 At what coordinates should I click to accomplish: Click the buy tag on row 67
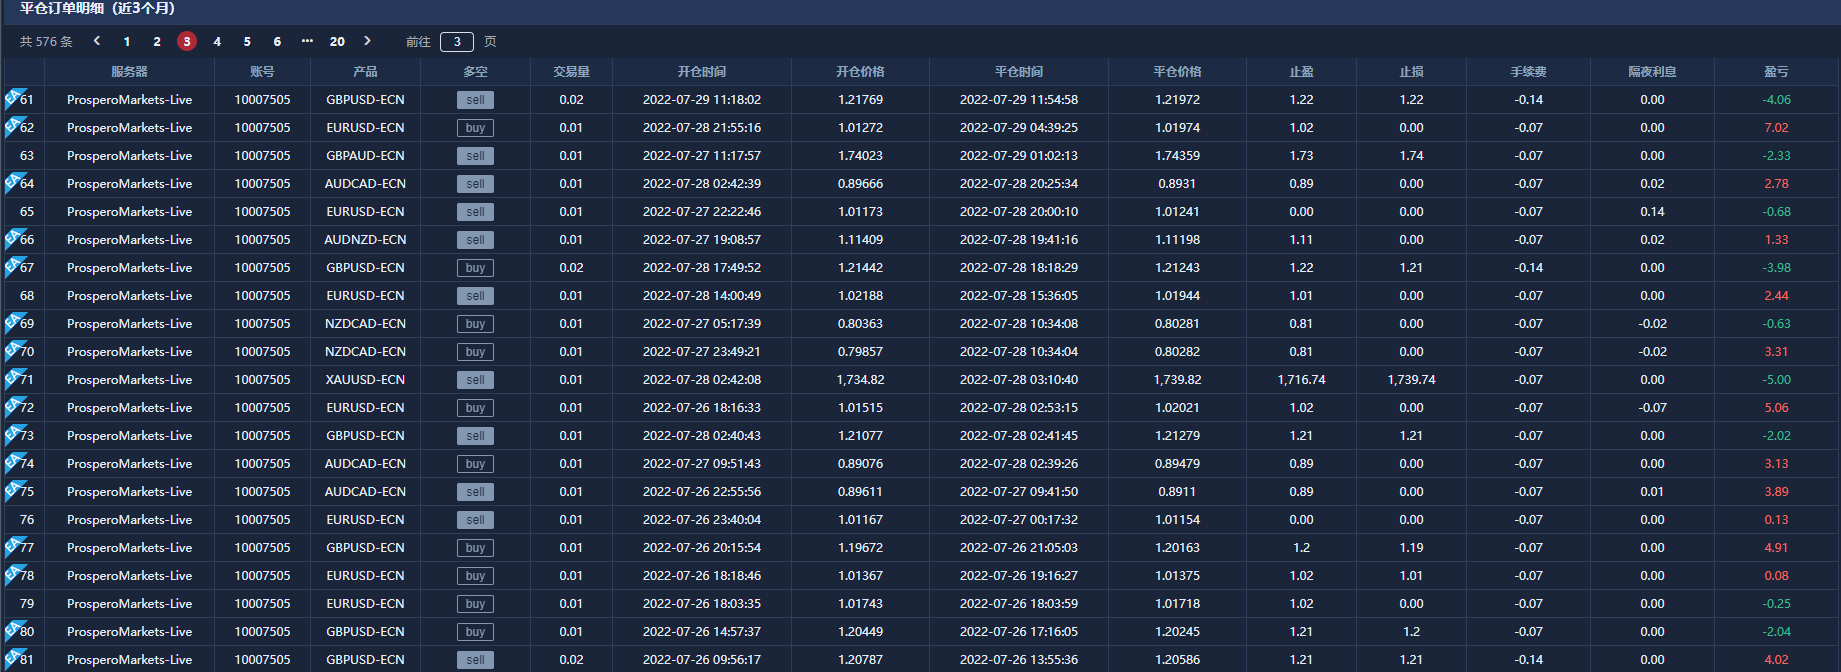tap(475, 268)
